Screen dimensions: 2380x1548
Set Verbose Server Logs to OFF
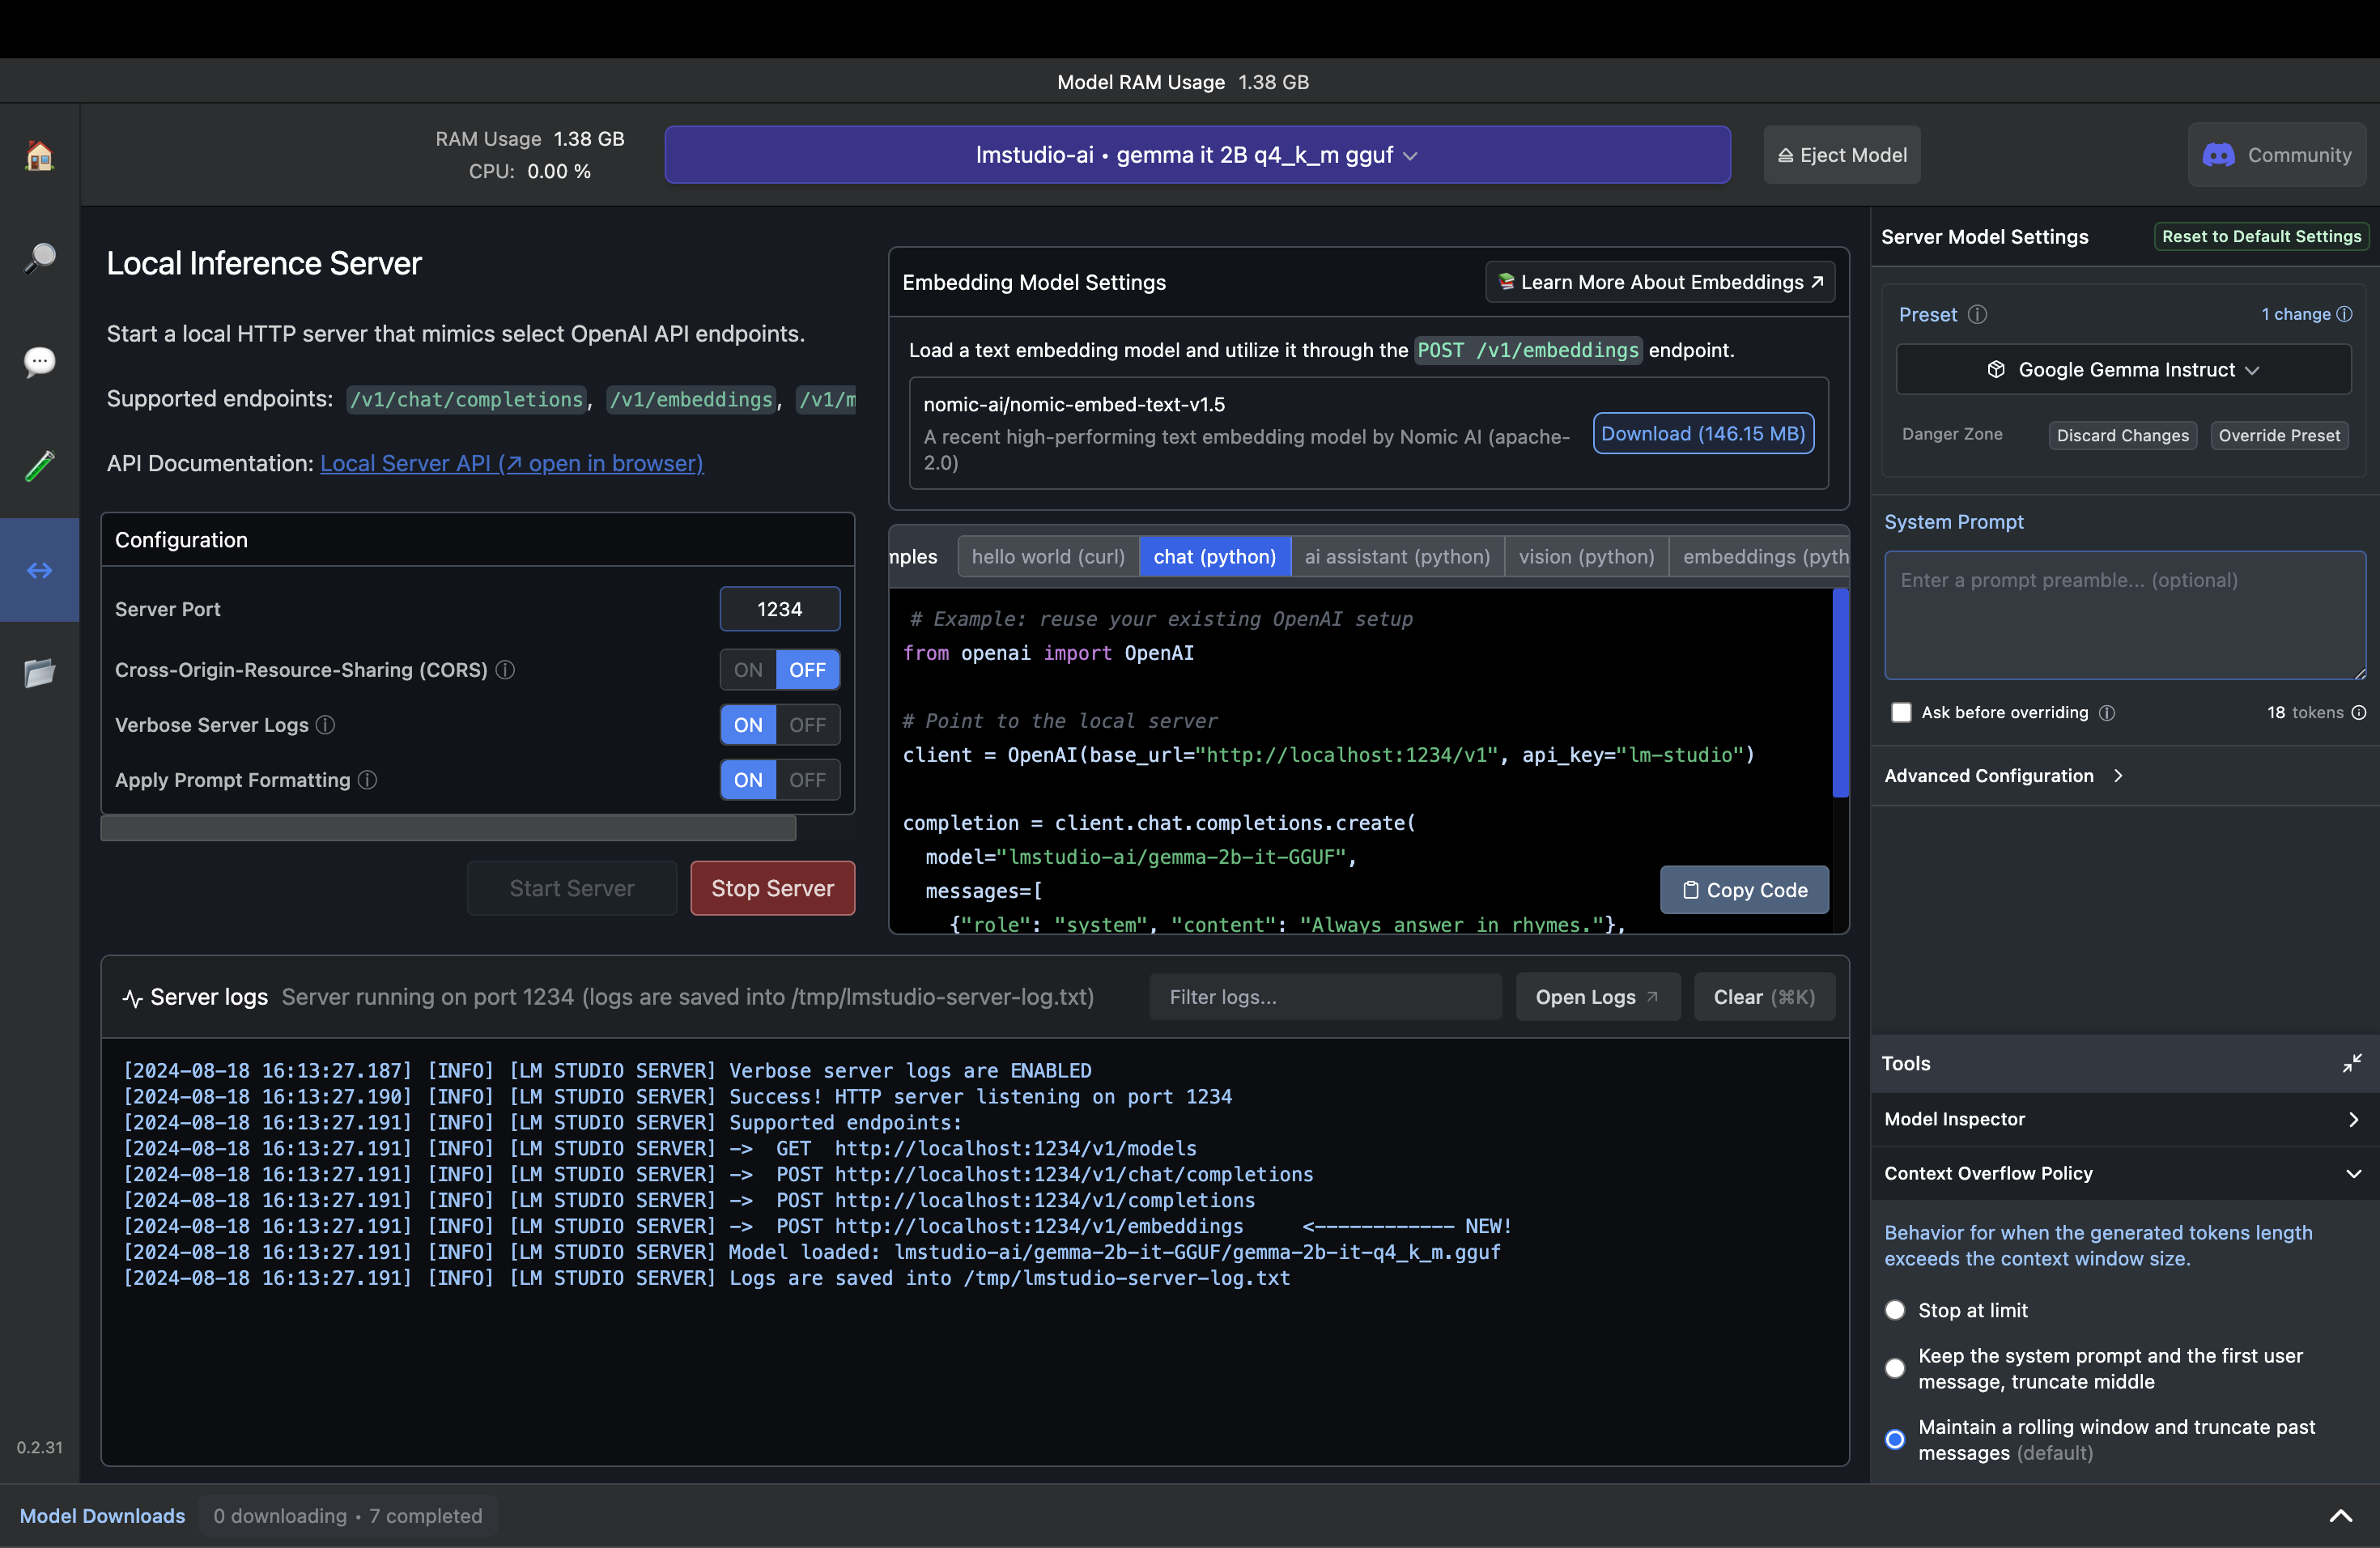[x=807, y=725]
